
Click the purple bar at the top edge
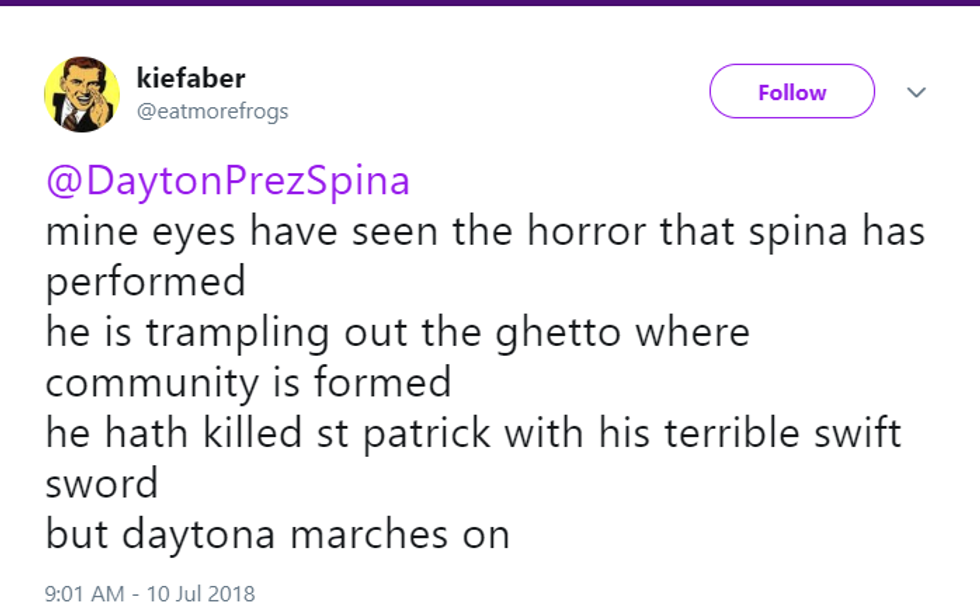pos(490,3)
